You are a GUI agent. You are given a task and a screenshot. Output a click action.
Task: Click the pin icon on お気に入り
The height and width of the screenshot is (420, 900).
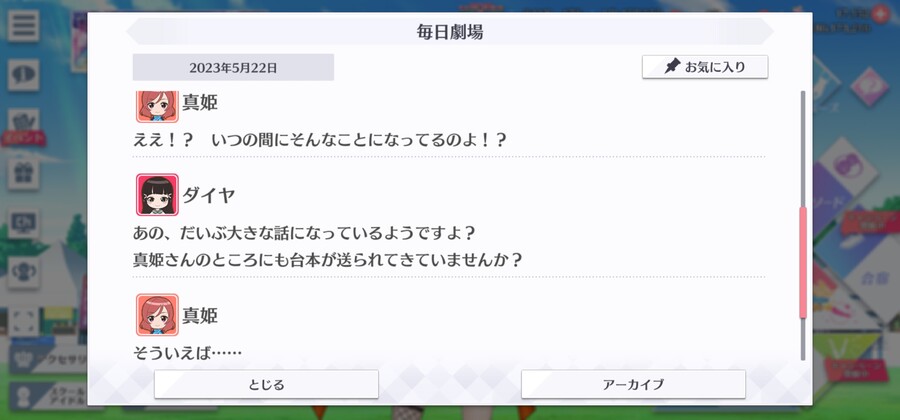pos(672,67)
